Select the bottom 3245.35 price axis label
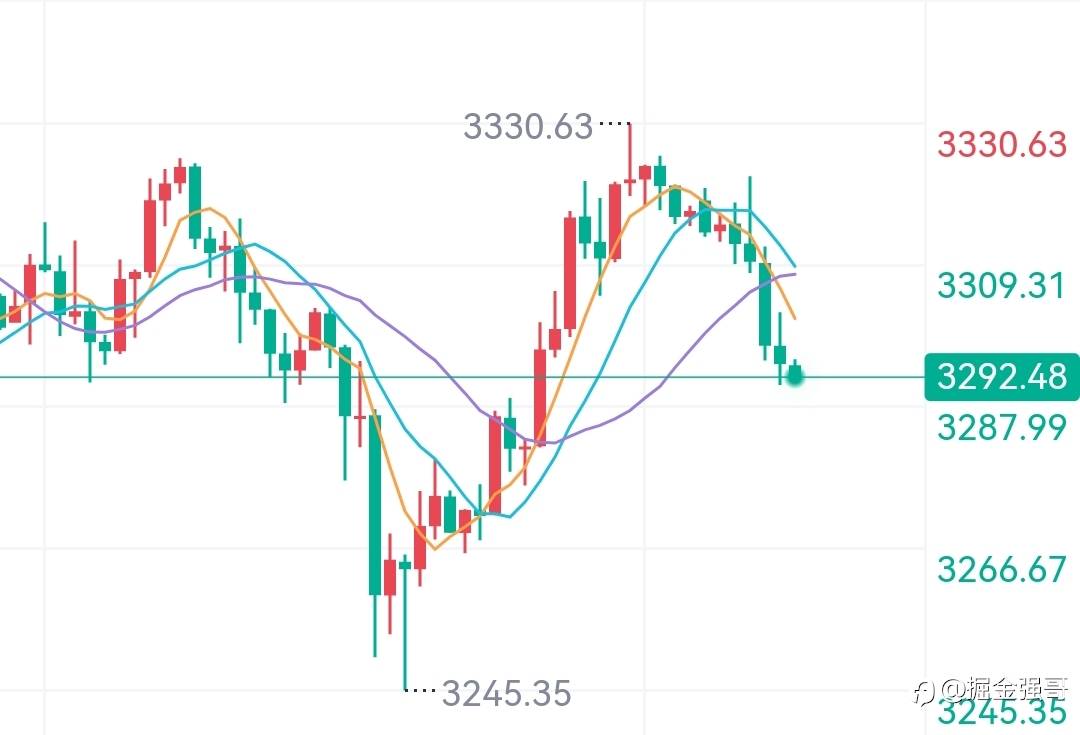The height and width of the screenshot is (735, 1080). click(1002, 712)
